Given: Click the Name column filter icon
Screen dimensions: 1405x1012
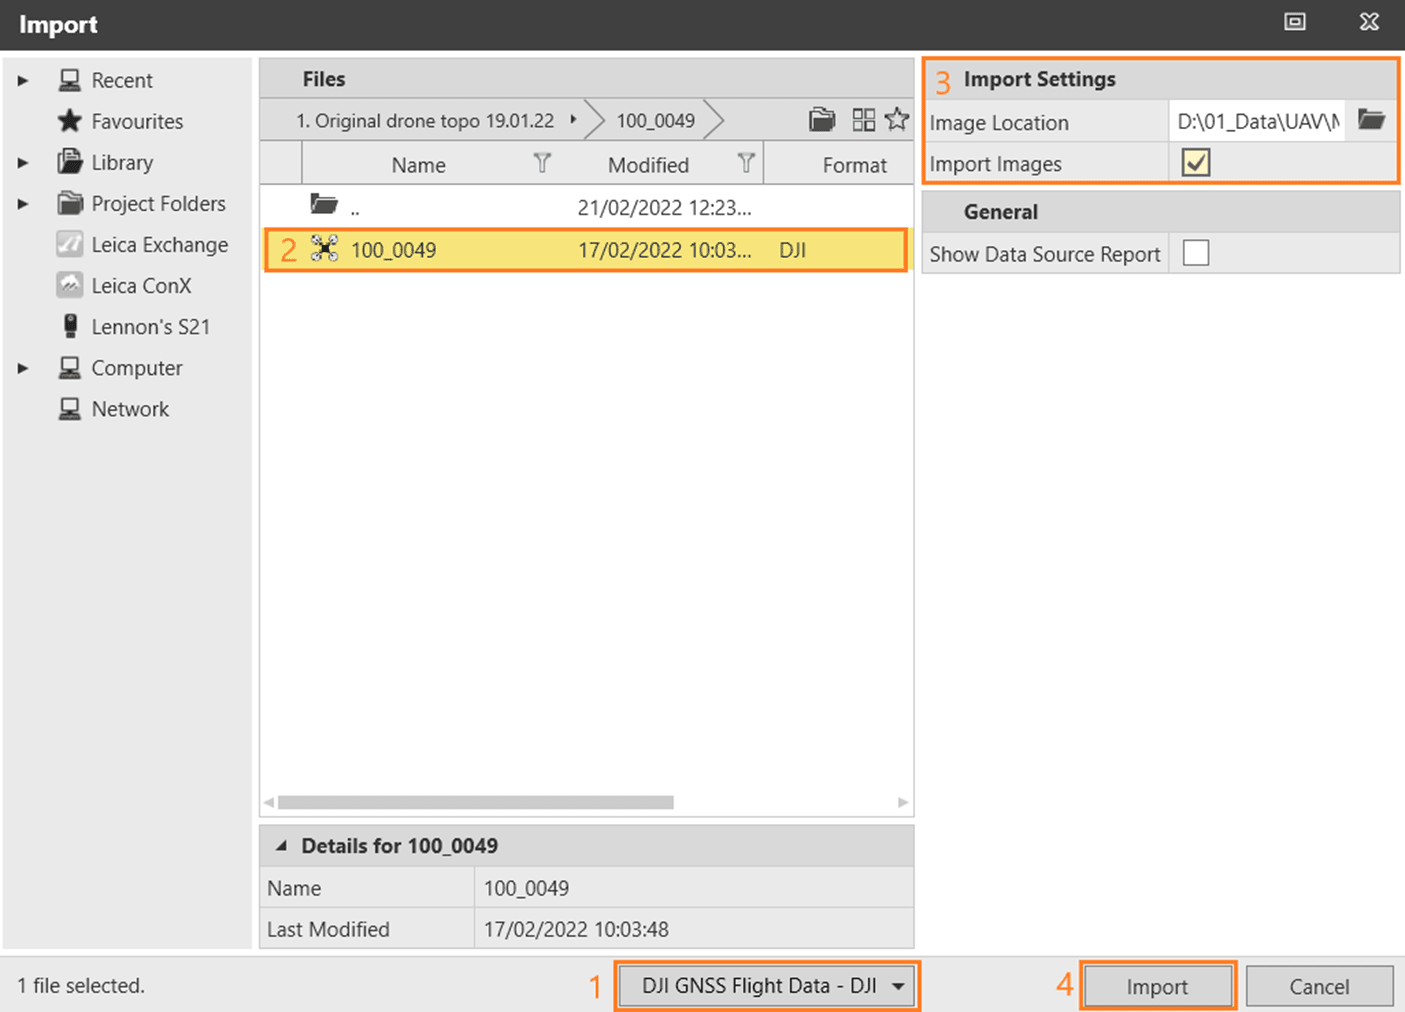Looking at the screenshot, I should (542, 164).
